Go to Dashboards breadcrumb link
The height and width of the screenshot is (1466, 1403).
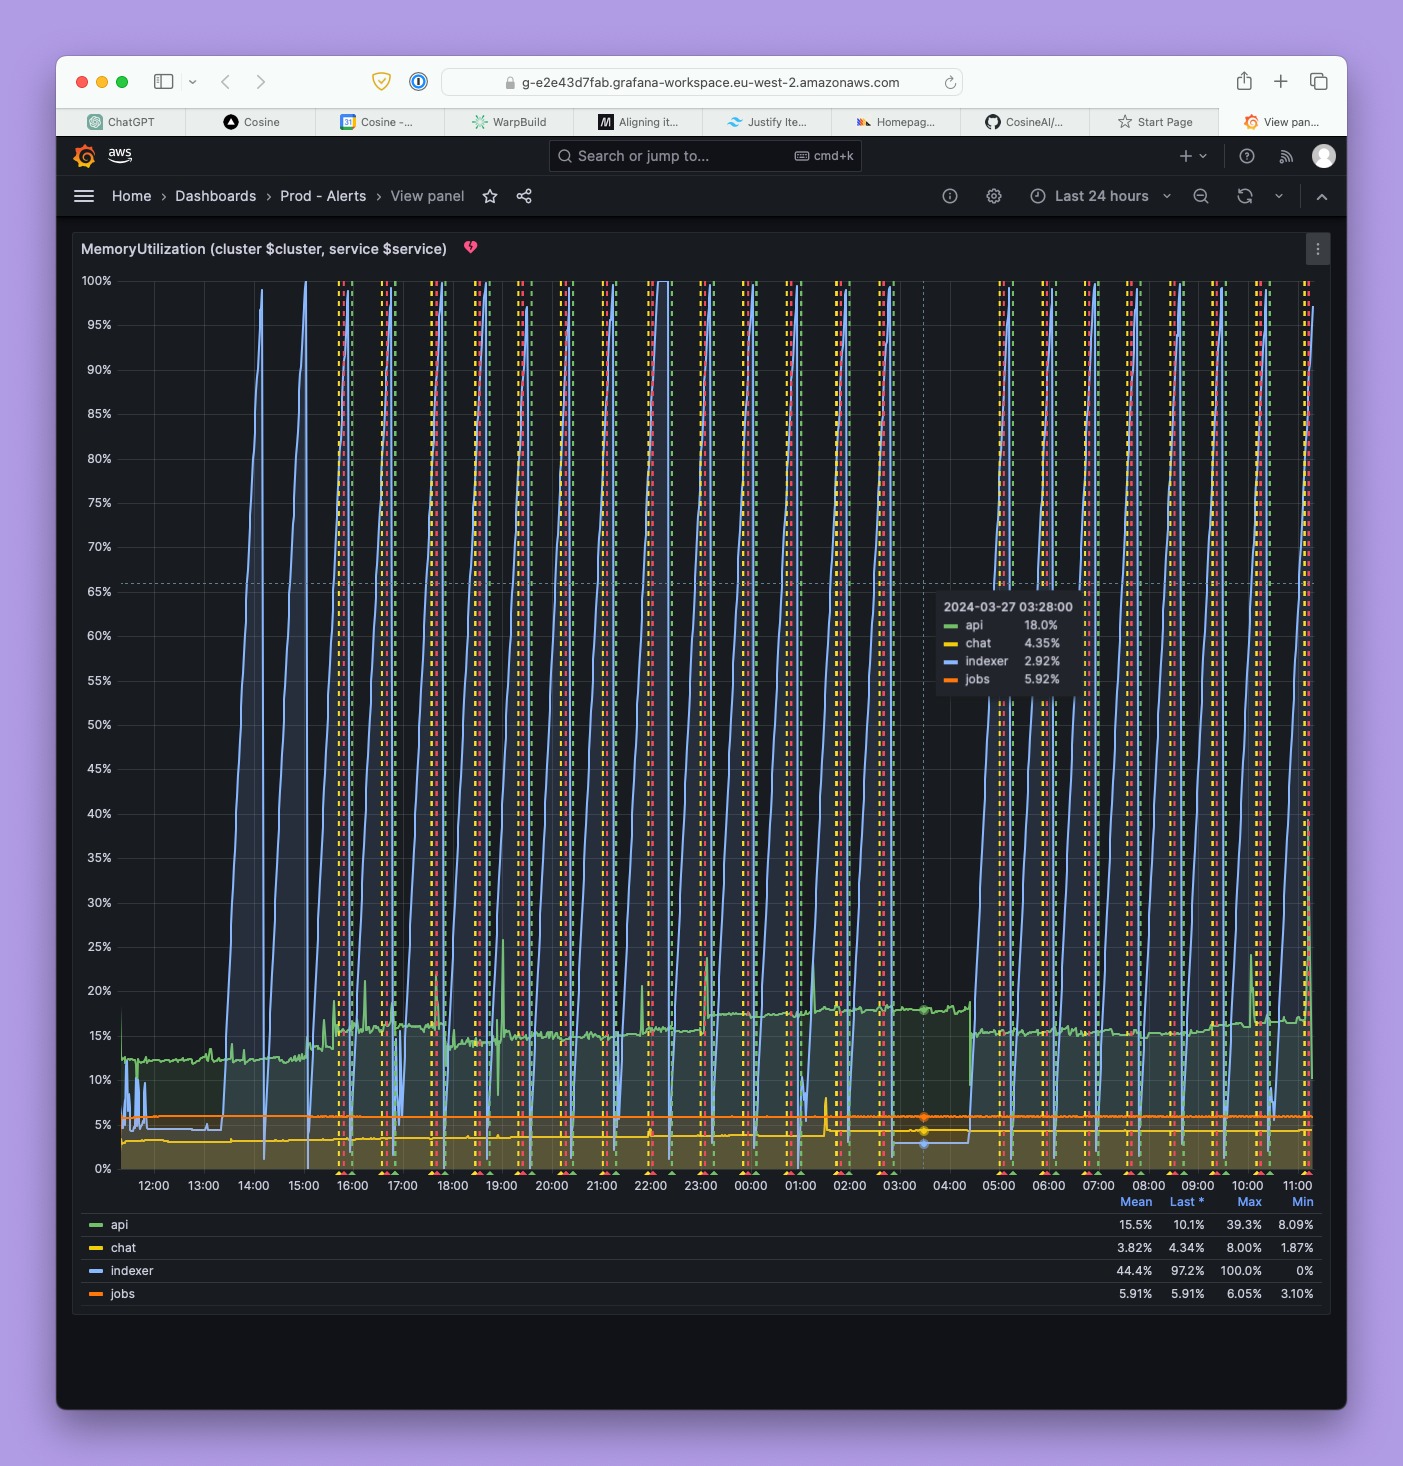[216, 196]
